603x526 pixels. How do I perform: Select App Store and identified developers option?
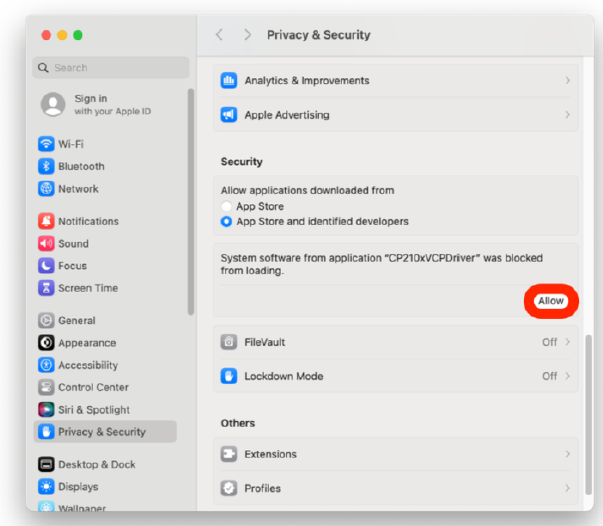(227, 221)
